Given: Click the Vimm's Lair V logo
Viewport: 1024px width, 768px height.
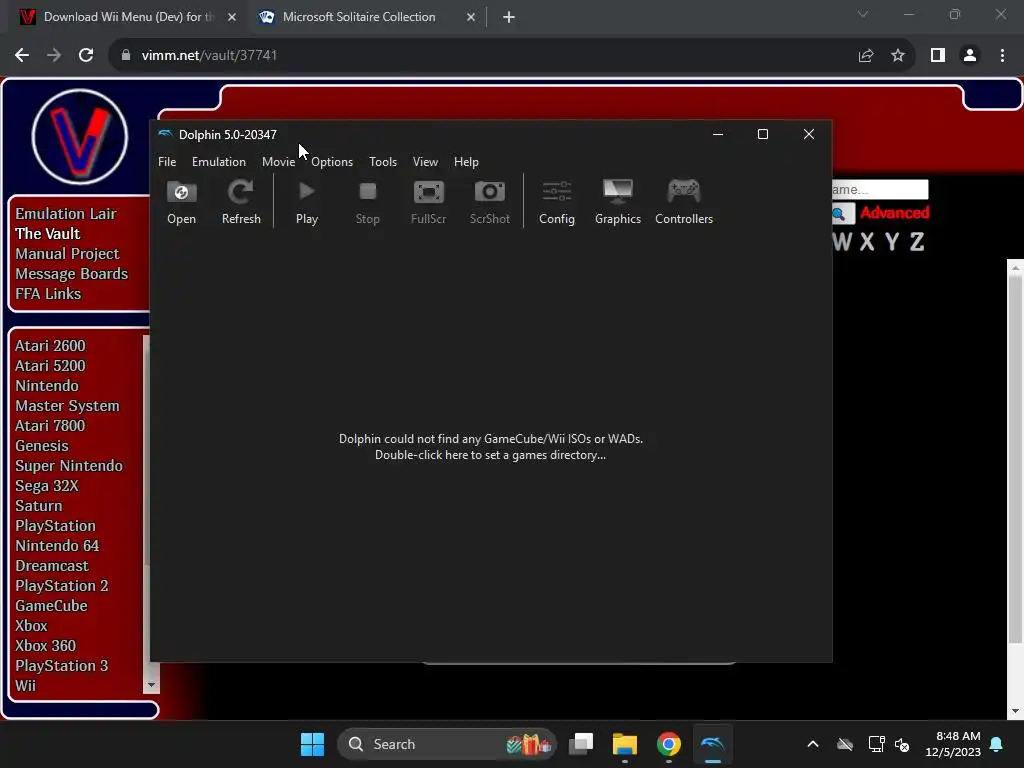Looking at the screenshot, I should click(x=80, y=137).
